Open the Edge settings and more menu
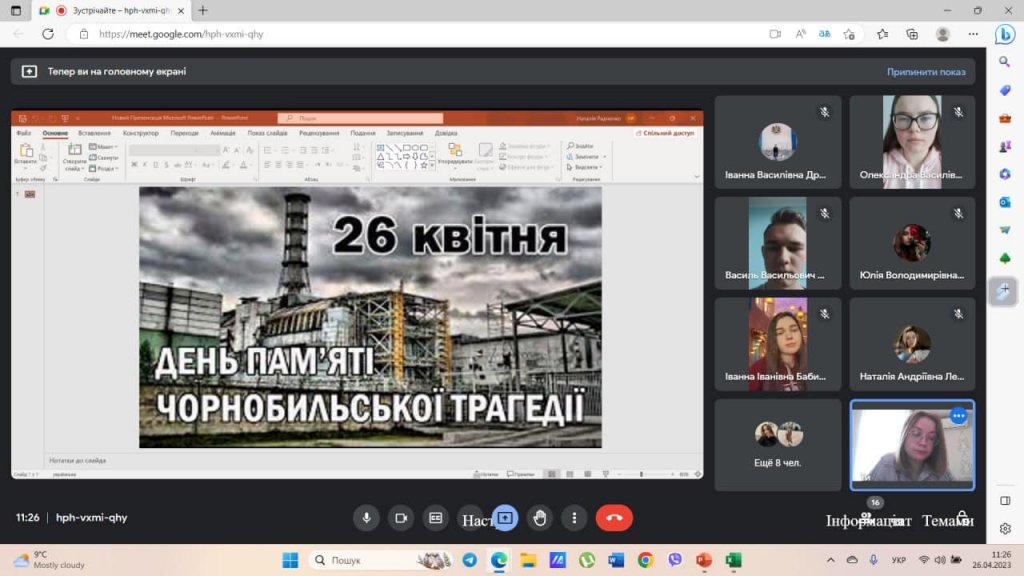 (x=974, y=34)
